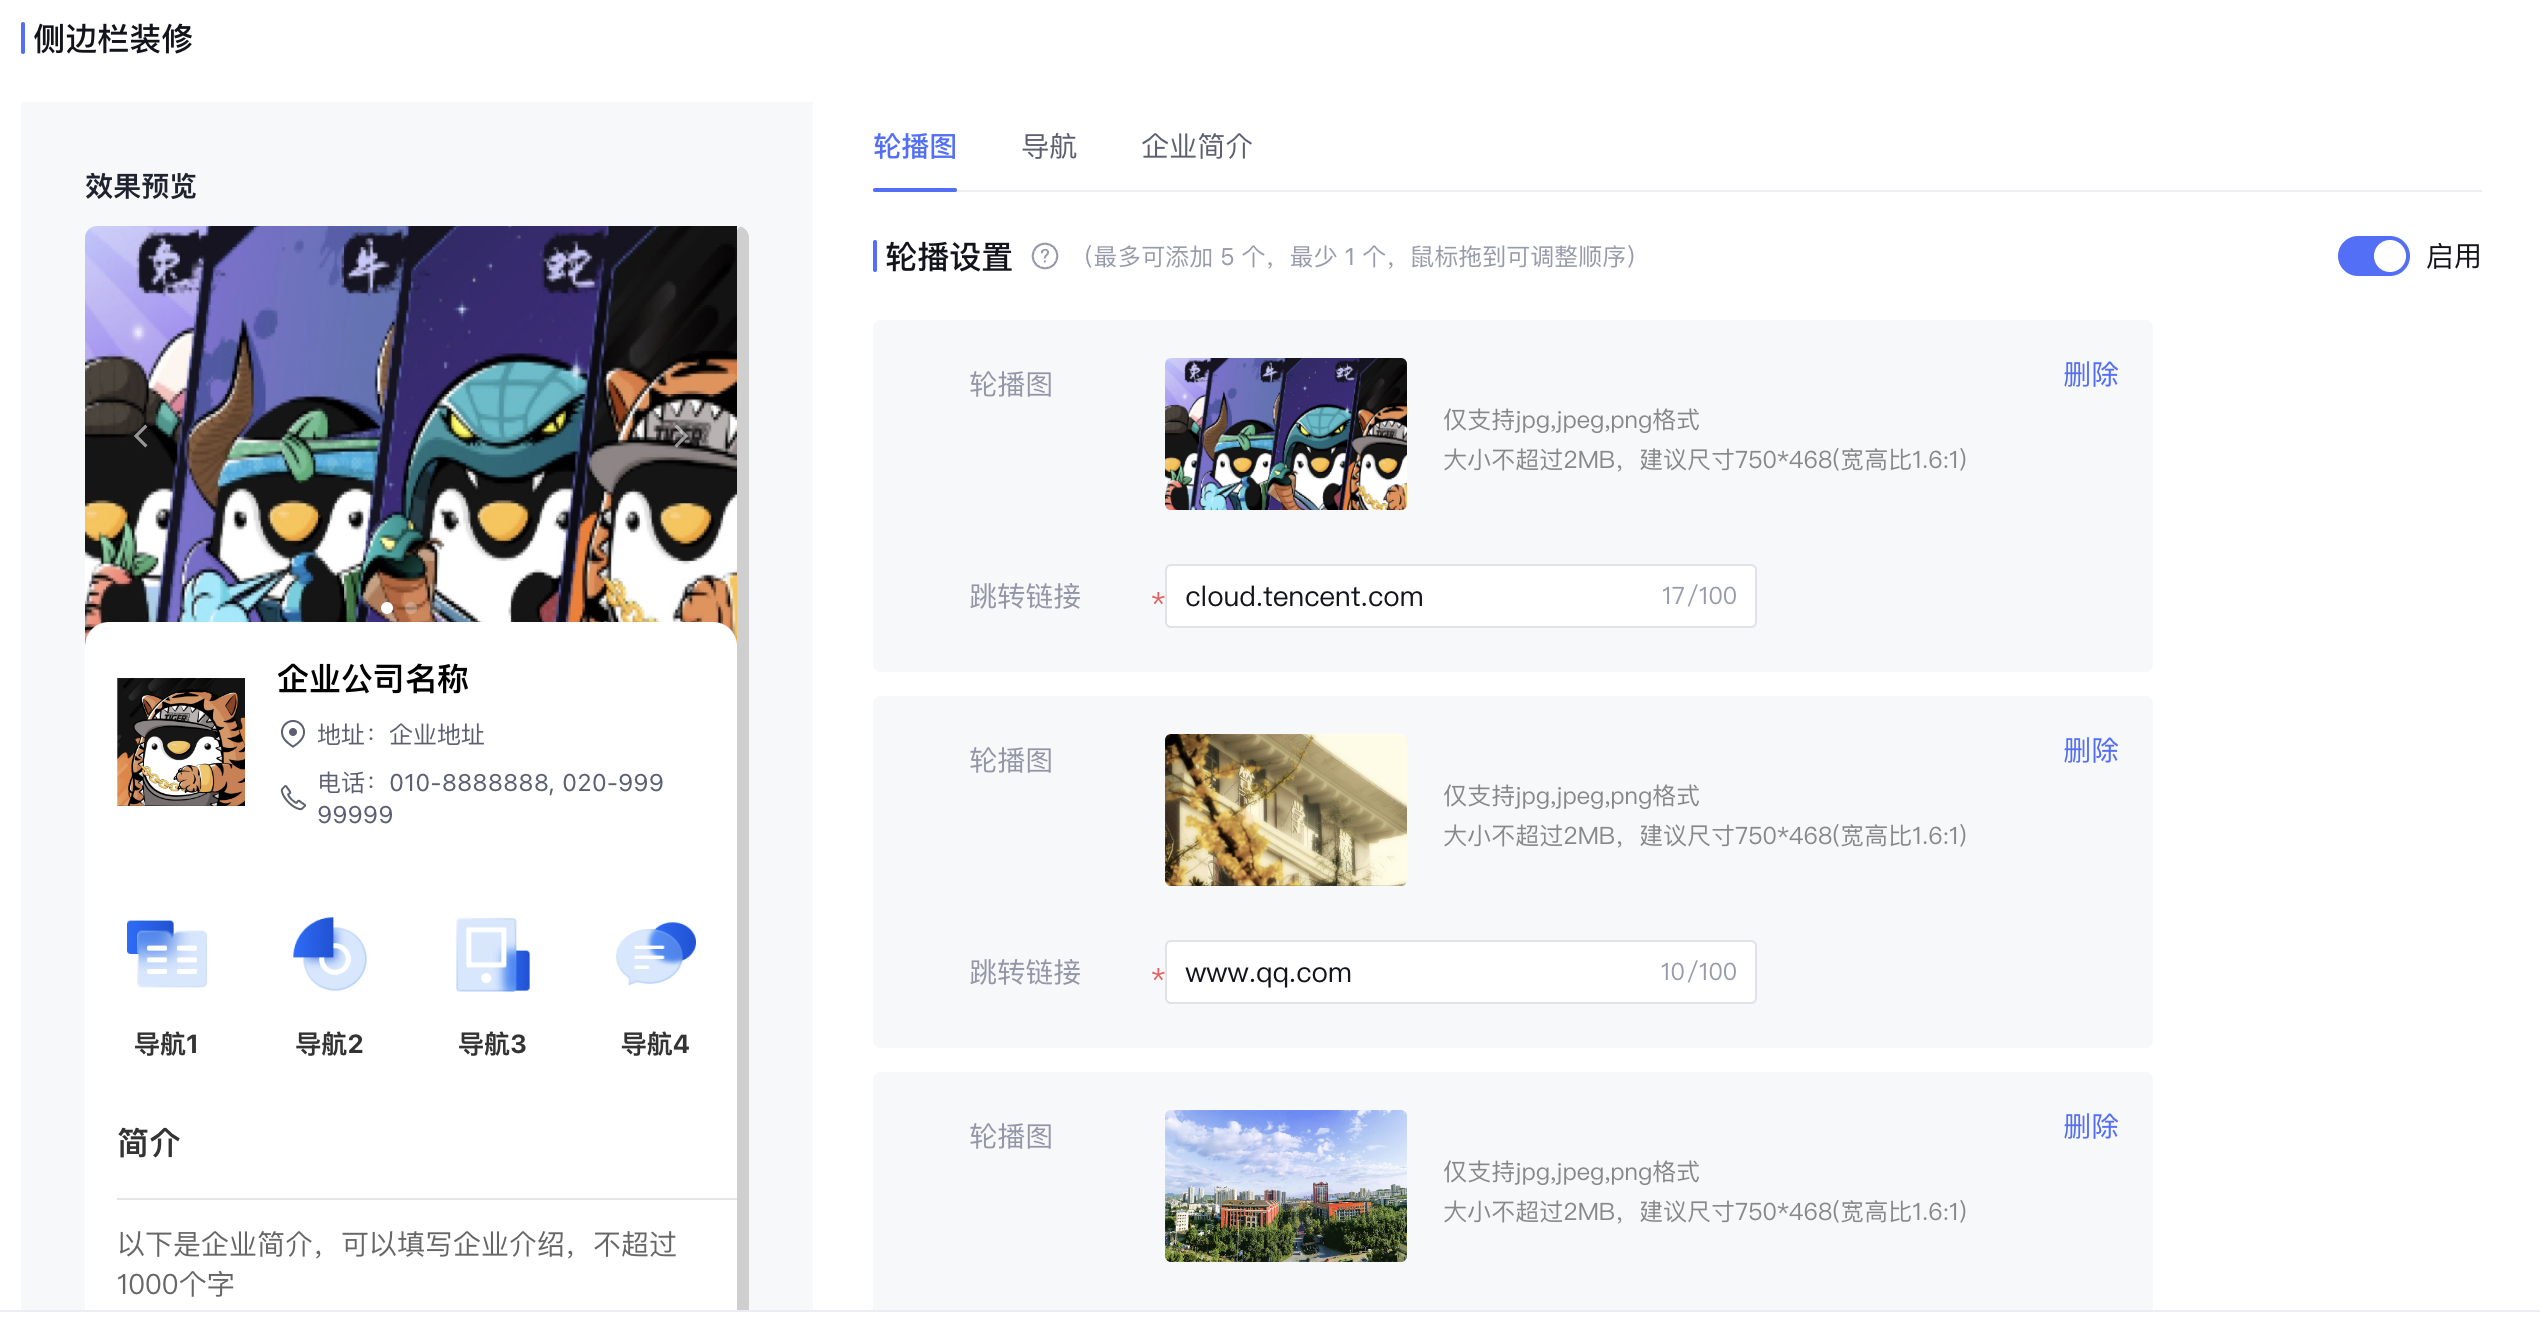This screenshot has width=2540, height=1324.
Task: Click the carousel indicator dot in preview
Action: 387,607
